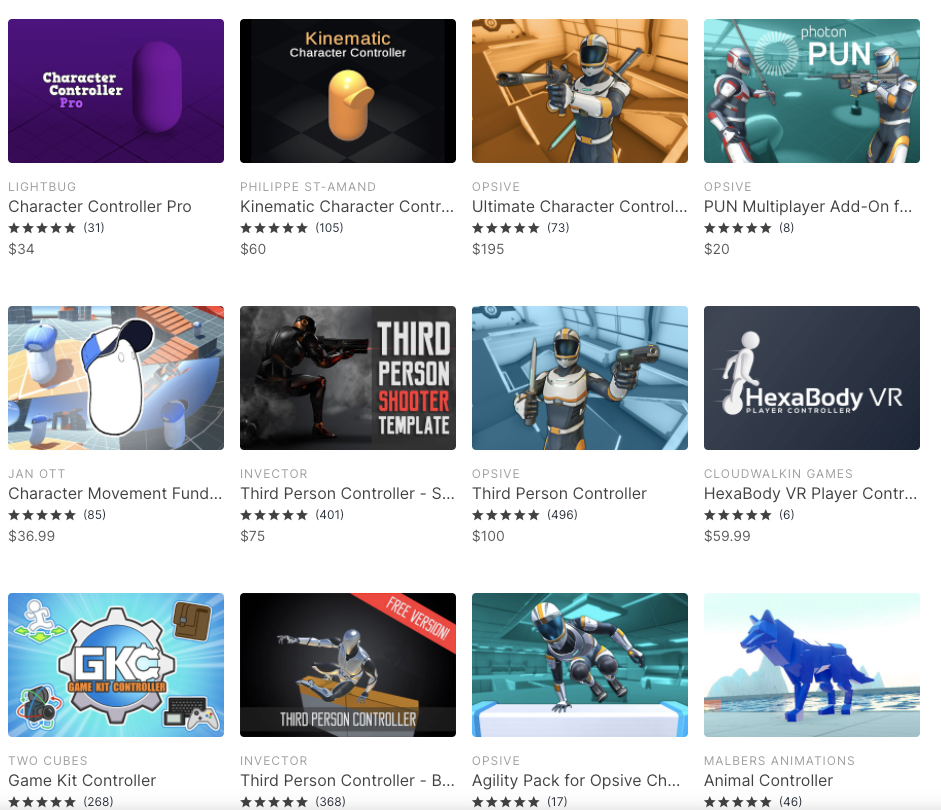
Task: Click the Character Movement Fund... title
Action: (x=115, y=493)
